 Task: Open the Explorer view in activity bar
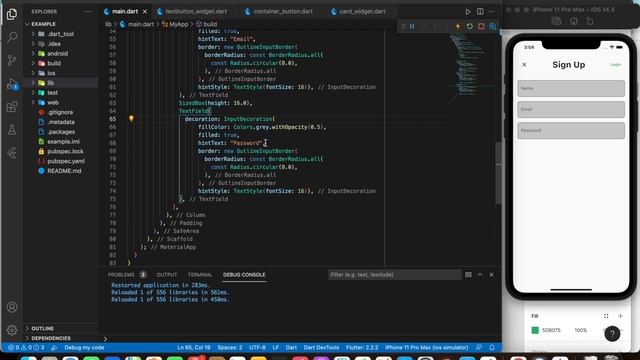12,14
